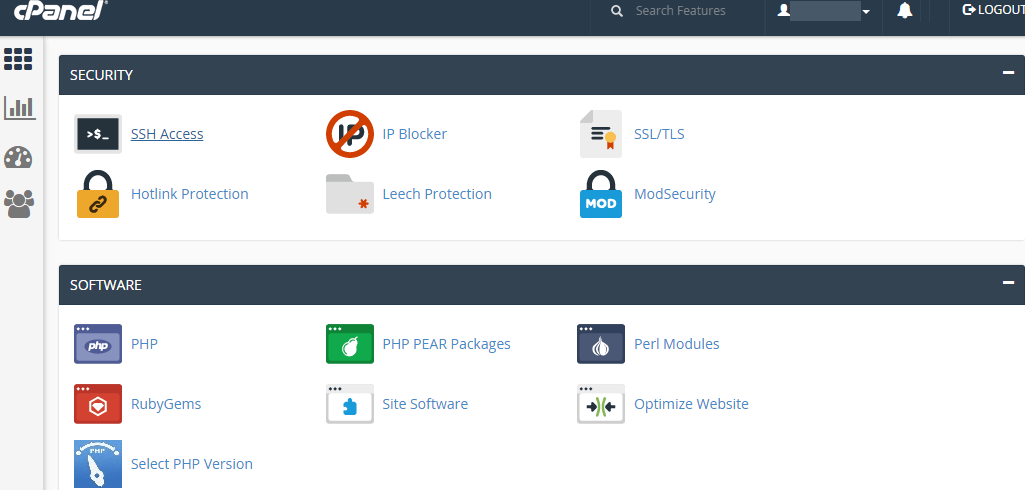Screen dimensions: 1025x490
Task: Open the Optimize Website icon
Action: 601,404
